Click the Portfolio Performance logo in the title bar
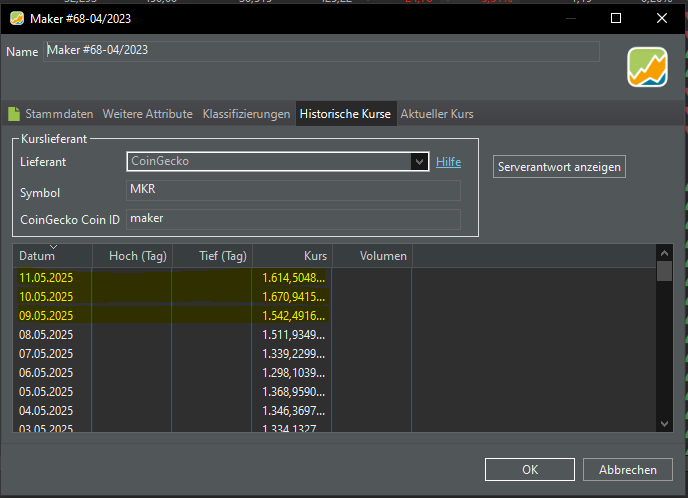Screen dimensions: 688x498 pos(17,18)
